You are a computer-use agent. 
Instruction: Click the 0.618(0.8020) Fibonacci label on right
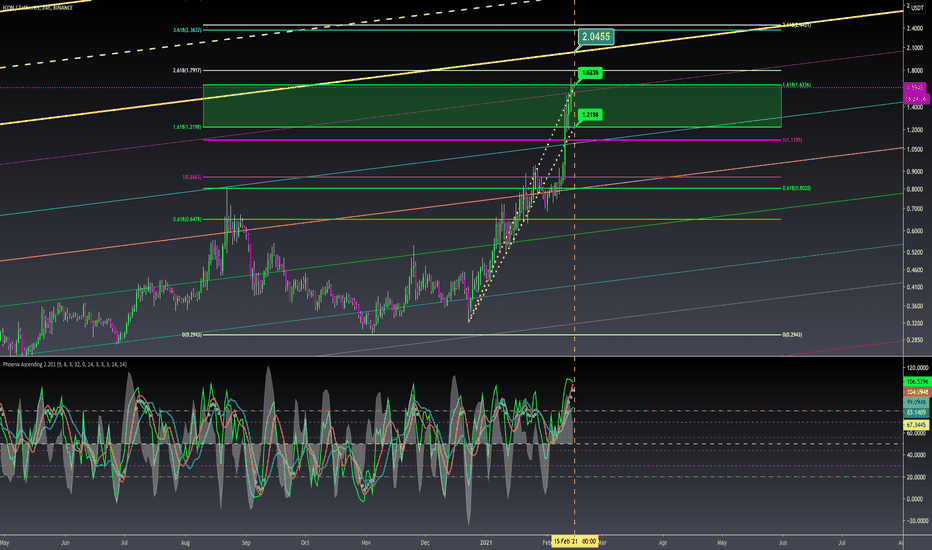click(796, 188)
